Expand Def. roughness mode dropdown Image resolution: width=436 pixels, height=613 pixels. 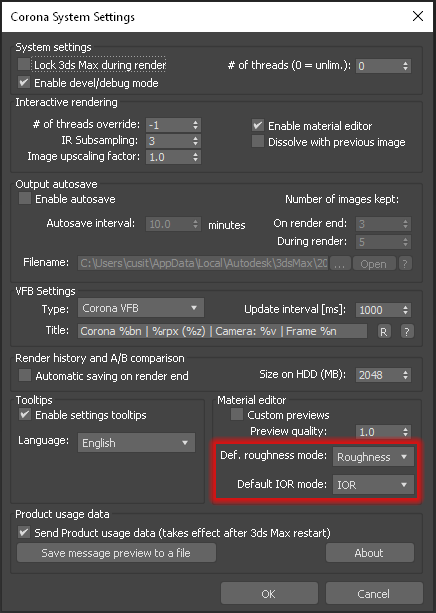click(x=373, y=457)
